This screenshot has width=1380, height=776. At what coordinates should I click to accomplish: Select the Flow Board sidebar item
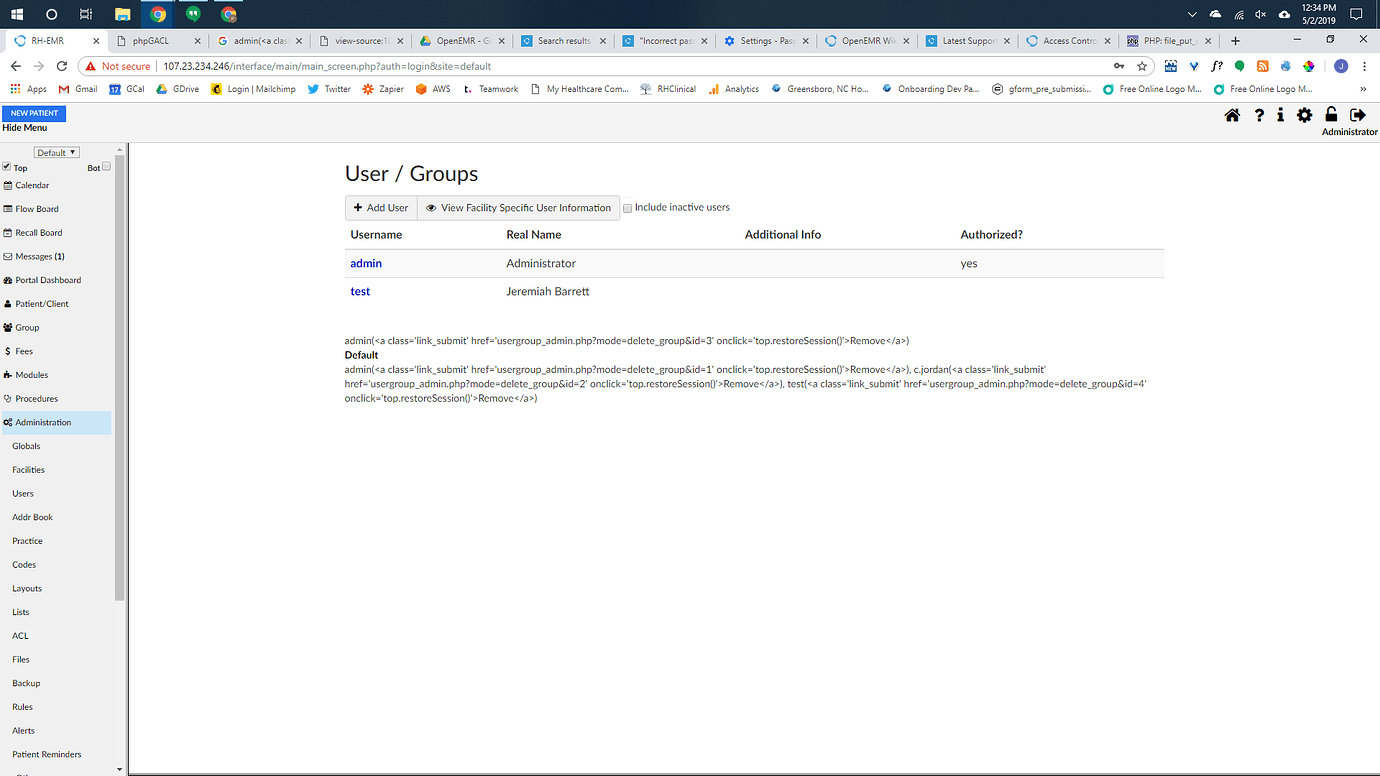tap(38, 208)
